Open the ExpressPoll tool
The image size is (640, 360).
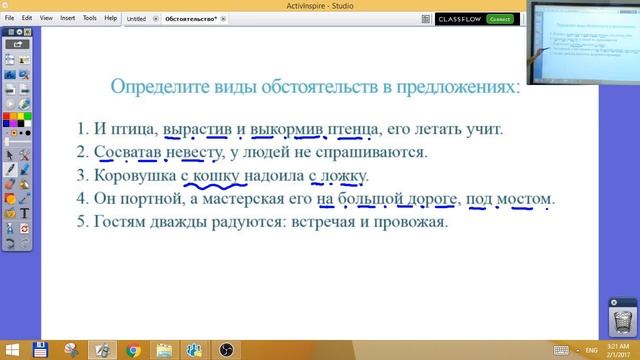tap(24, 104)
